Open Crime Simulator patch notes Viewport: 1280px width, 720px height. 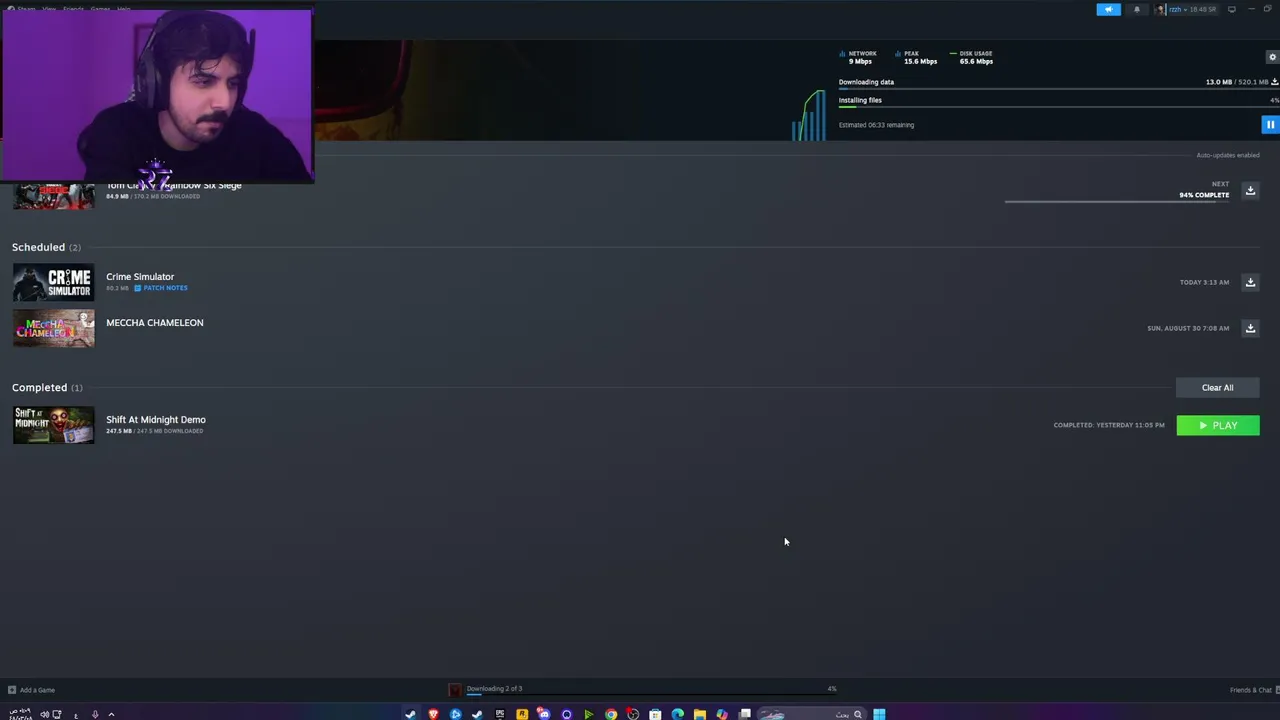click(x=161, y=288)
